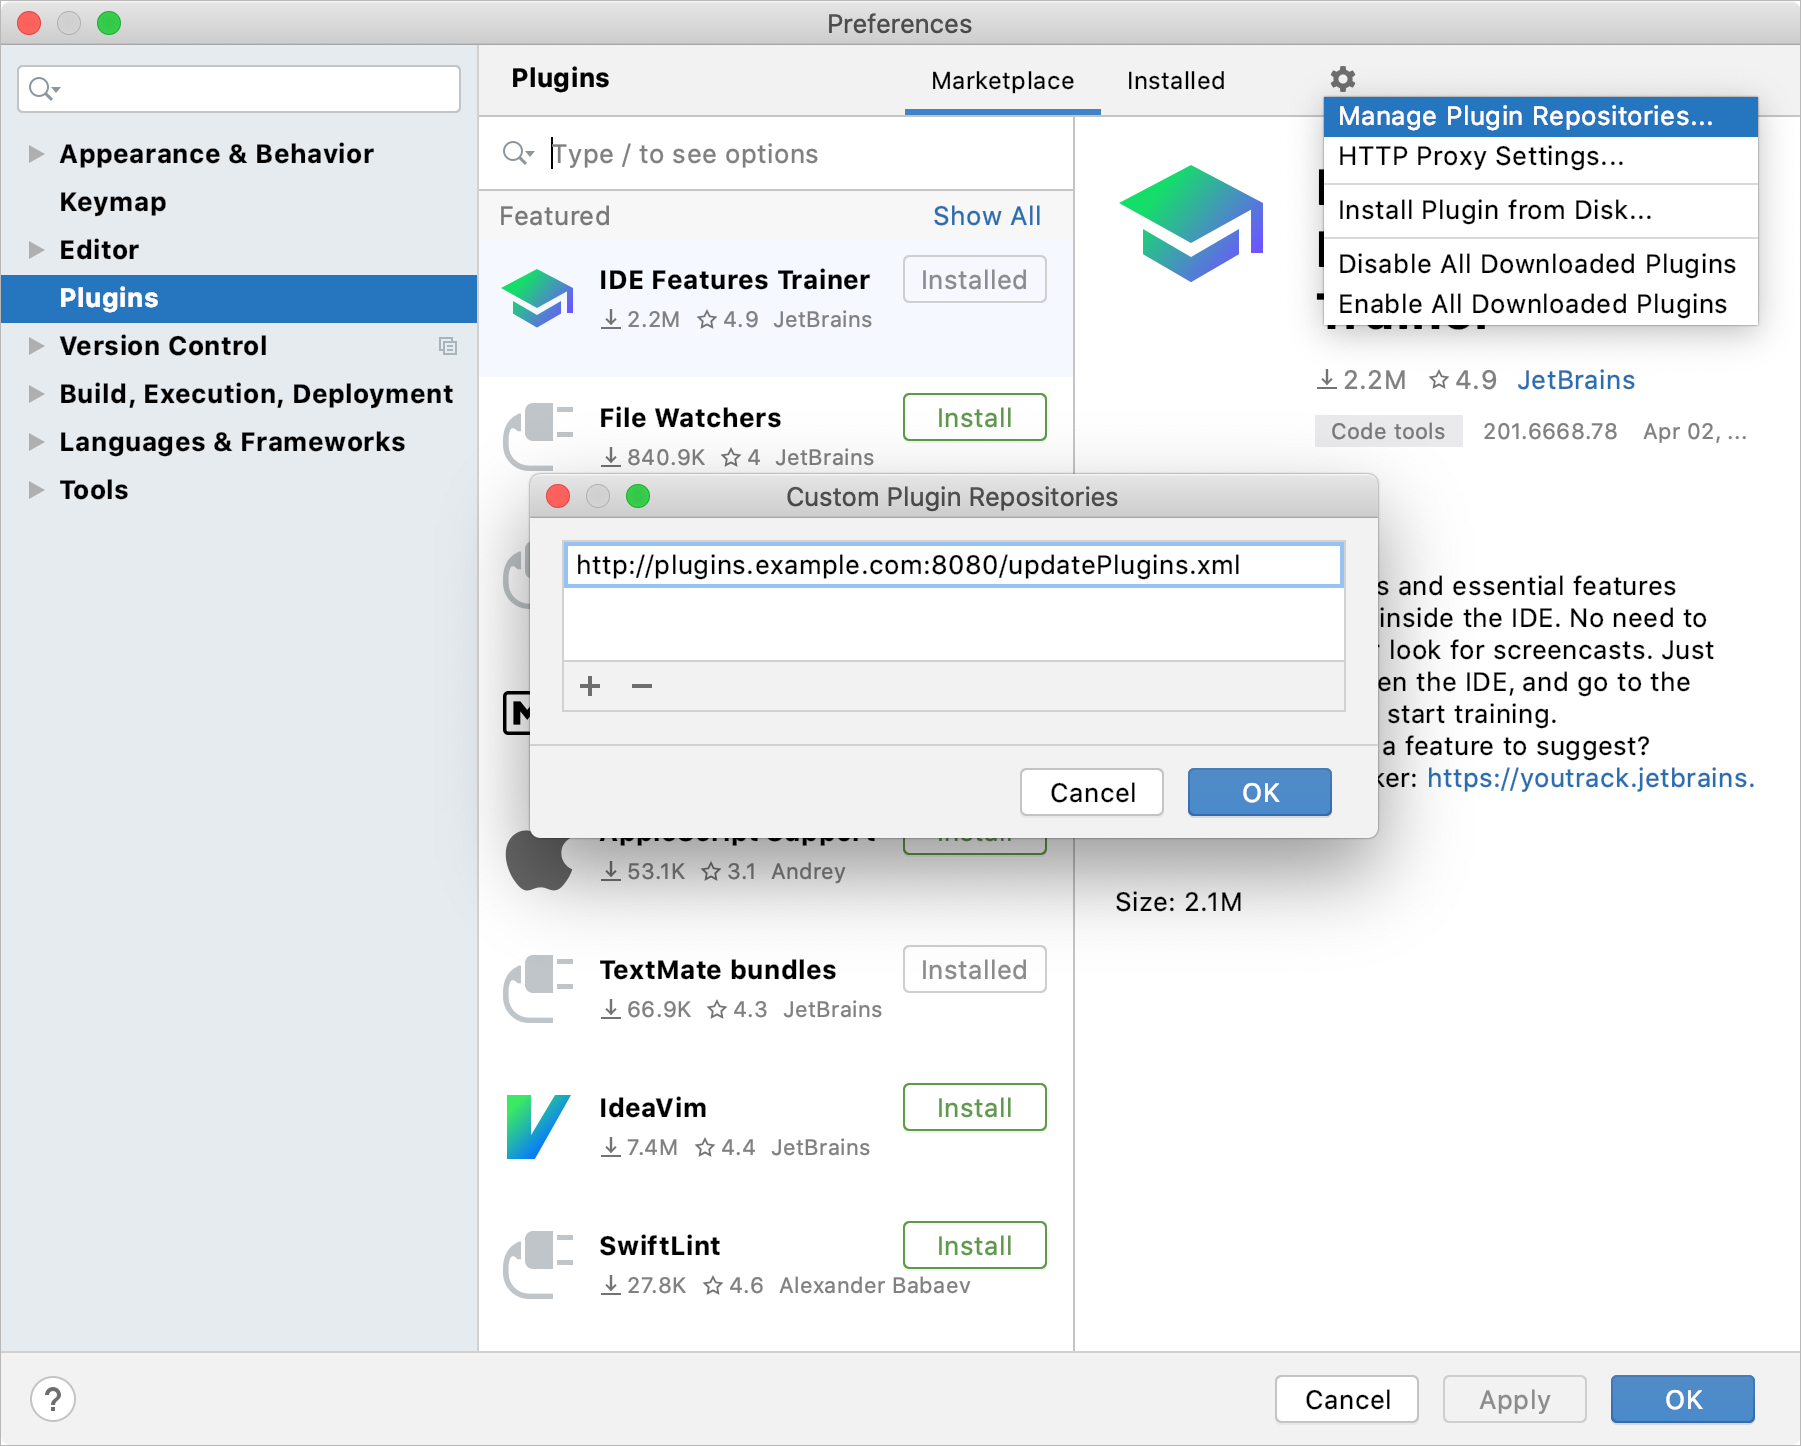Click OK in Custom Plugin Repositories dialog
1801x1446 pixels.
[1259, 792]
